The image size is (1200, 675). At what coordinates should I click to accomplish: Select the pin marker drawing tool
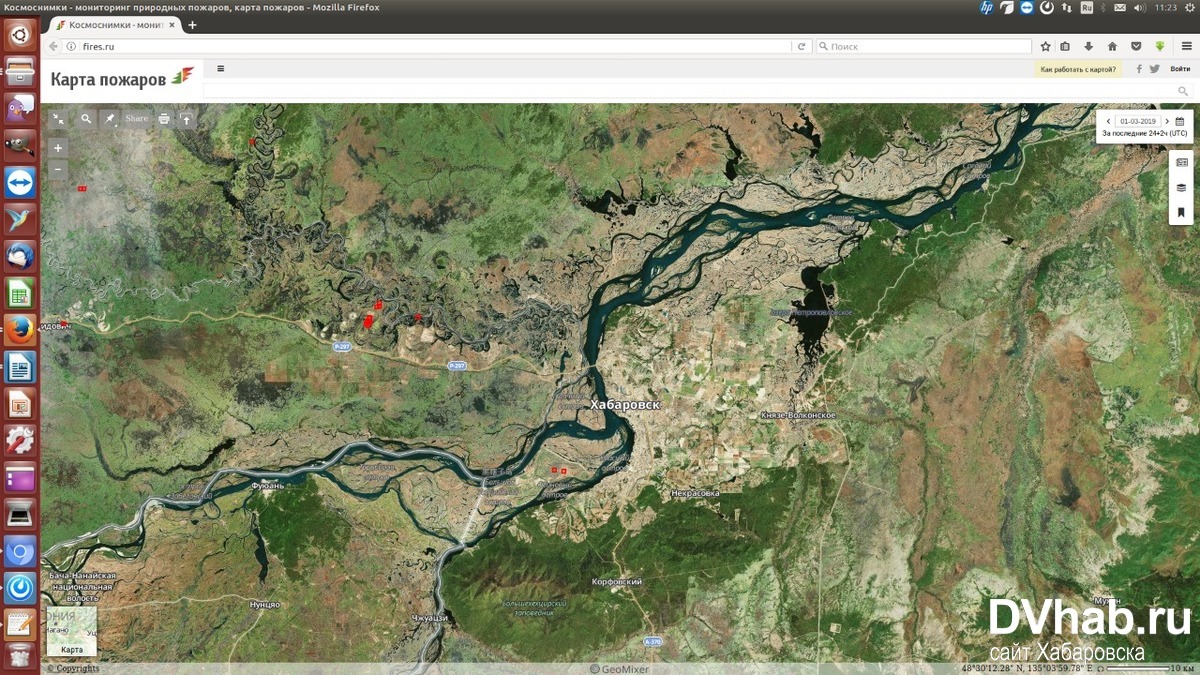(111, 118)
